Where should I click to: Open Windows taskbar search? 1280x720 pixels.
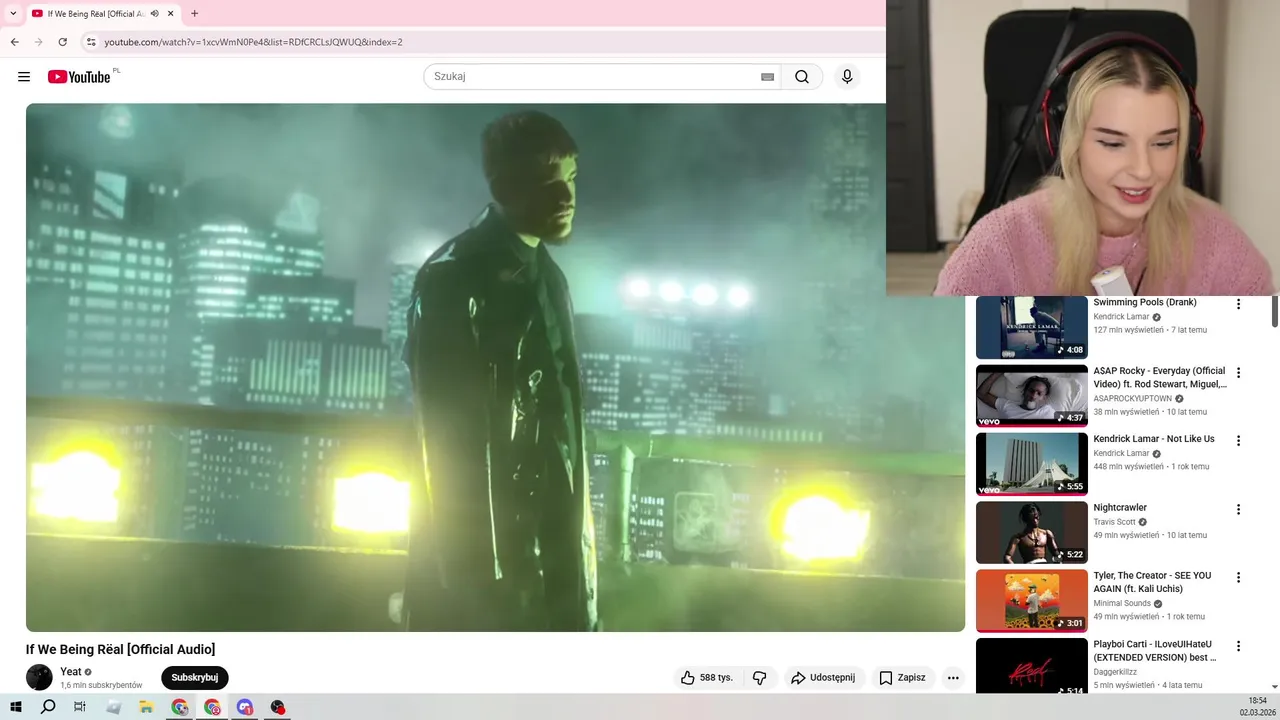tap(48, 707)
